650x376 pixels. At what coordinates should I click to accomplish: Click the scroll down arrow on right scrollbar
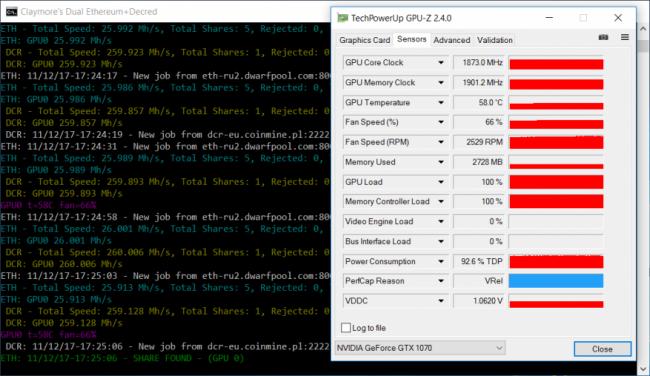point(643,368)
